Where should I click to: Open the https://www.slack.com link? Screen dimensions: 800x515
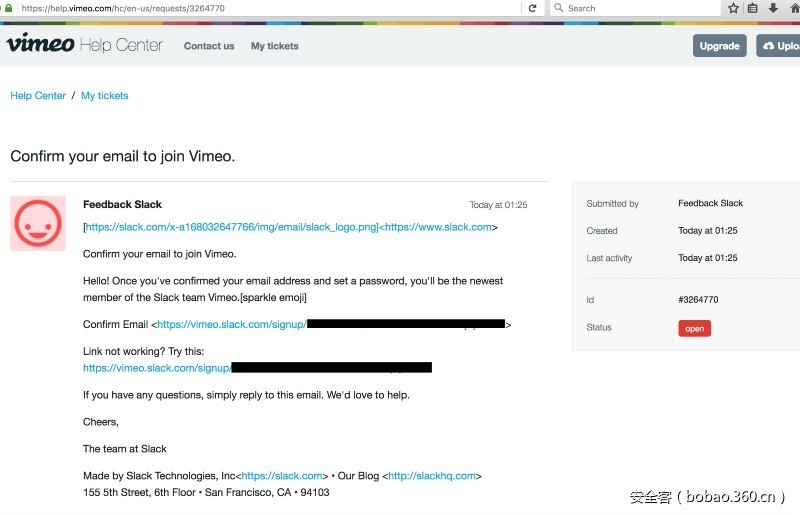point(438,227)
